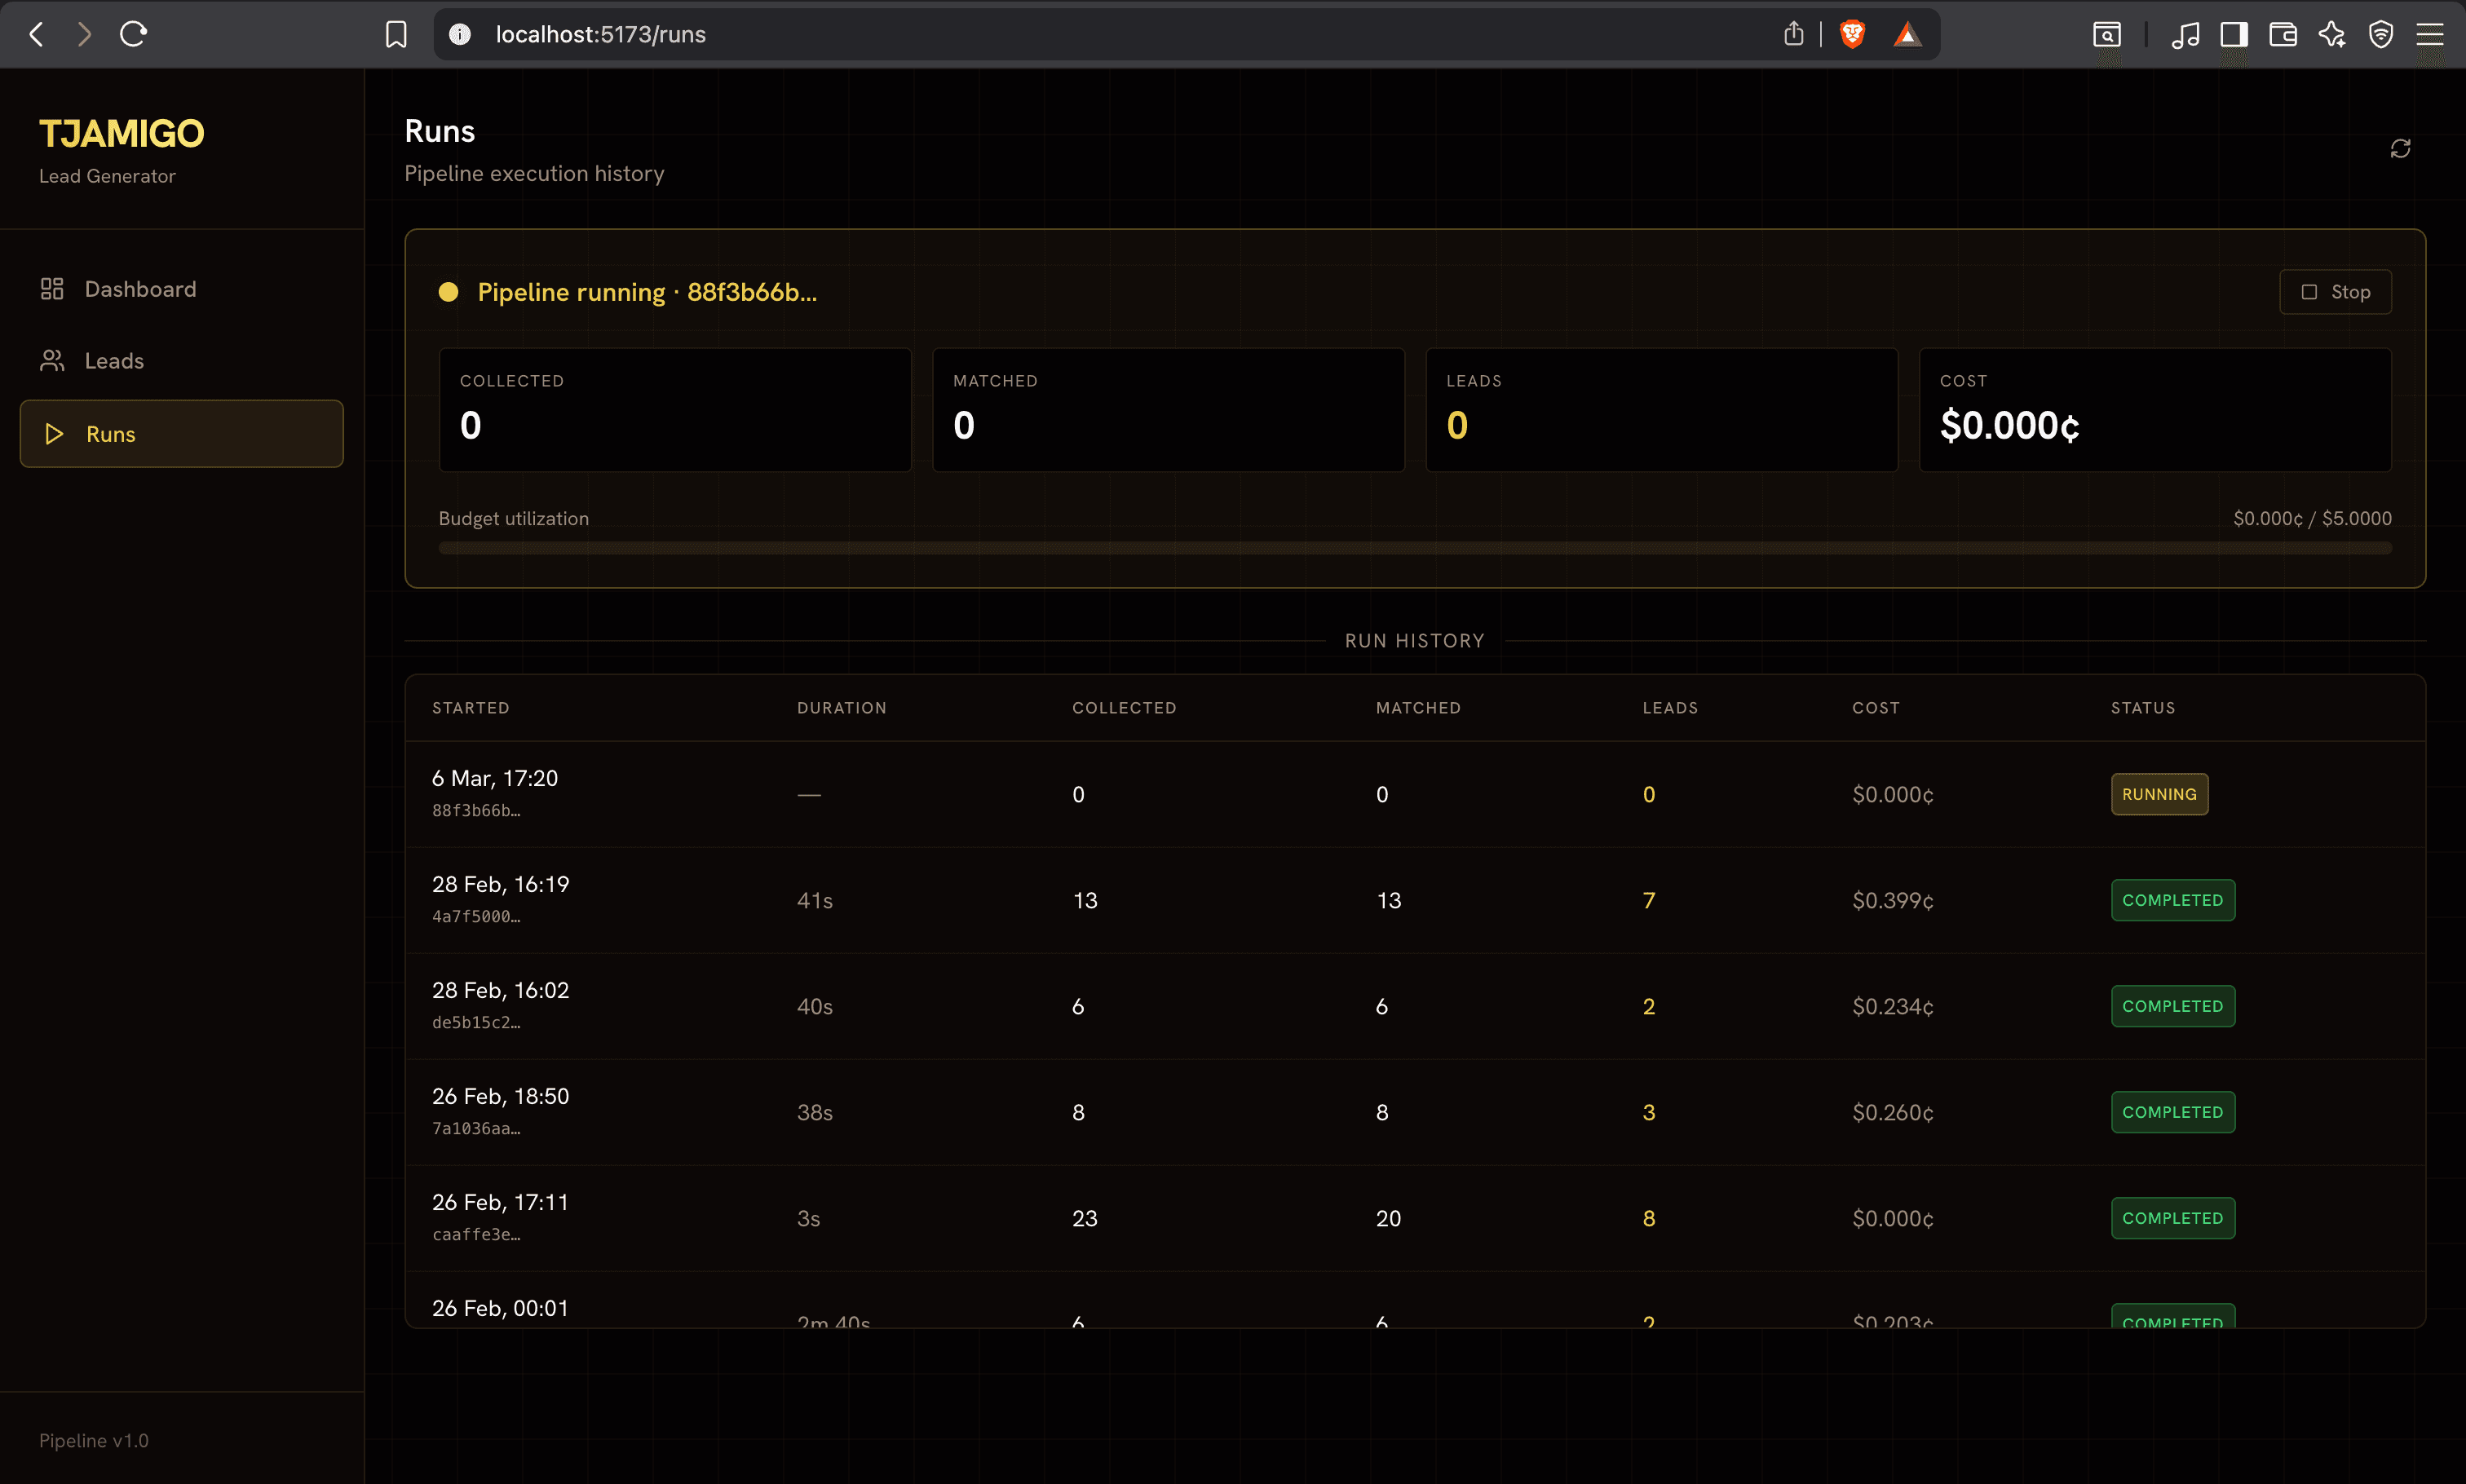Viewport: 2466px width, 1484px height.
Task: Select Dashboard from the sidebar navigation
Action: point(140,288)
